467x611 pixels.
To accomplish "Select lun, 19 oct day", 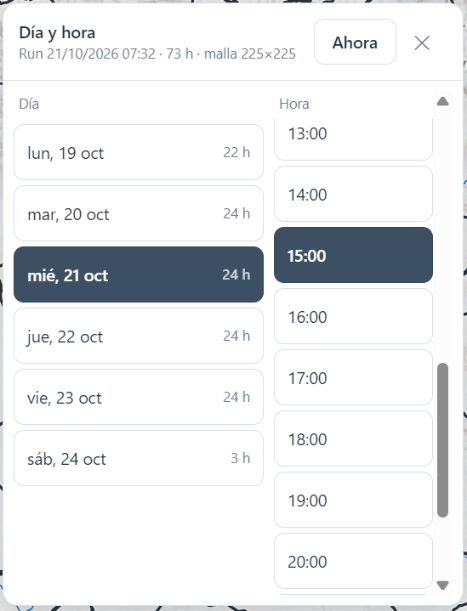I will click(x=138, y=152).
